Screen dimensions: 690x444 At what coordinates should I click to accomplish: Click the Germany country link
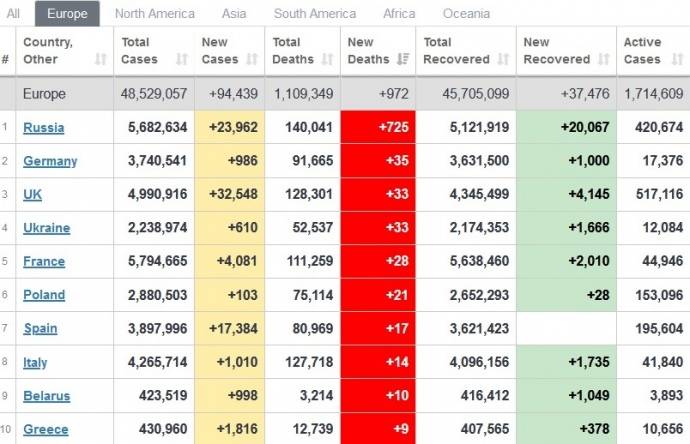click(x=50, y=161)
